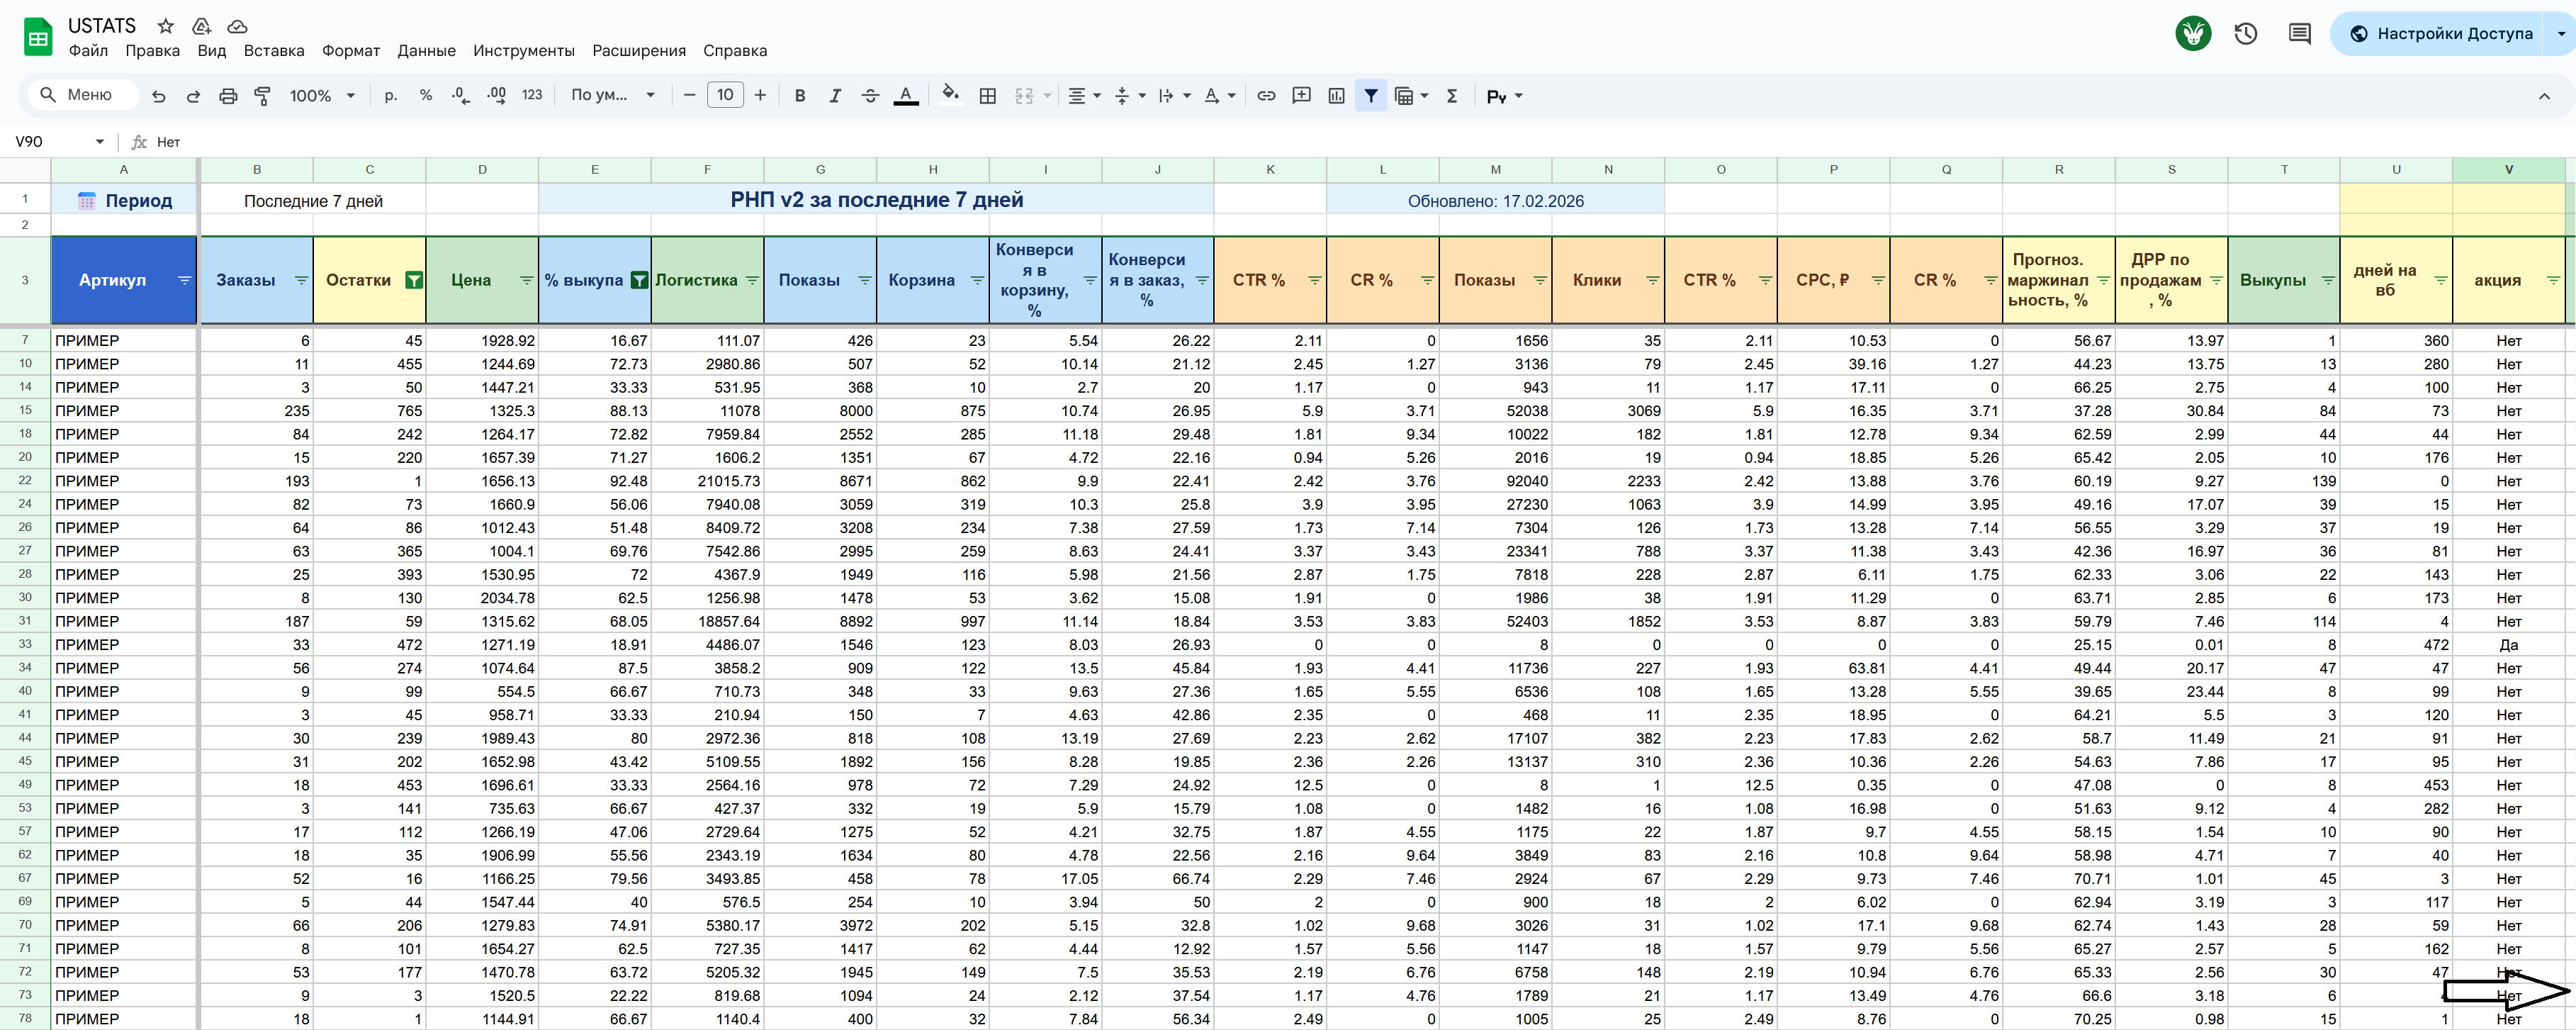Image resolution: width=2576 pixels, height=1030 pixels.
Task: Open version history clock icon
Action: click(2246, 34)
